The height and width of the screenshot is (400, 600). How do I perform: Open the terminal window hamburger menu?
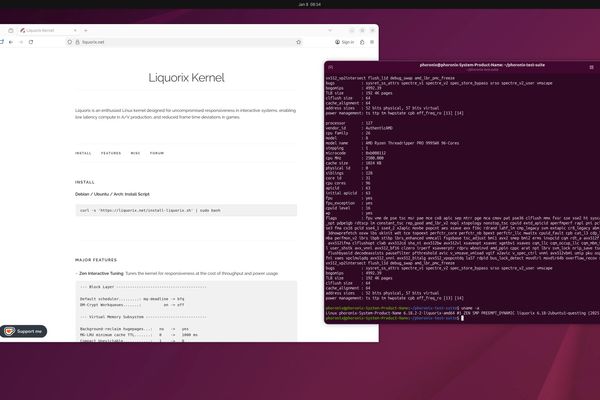pos(591,67)
